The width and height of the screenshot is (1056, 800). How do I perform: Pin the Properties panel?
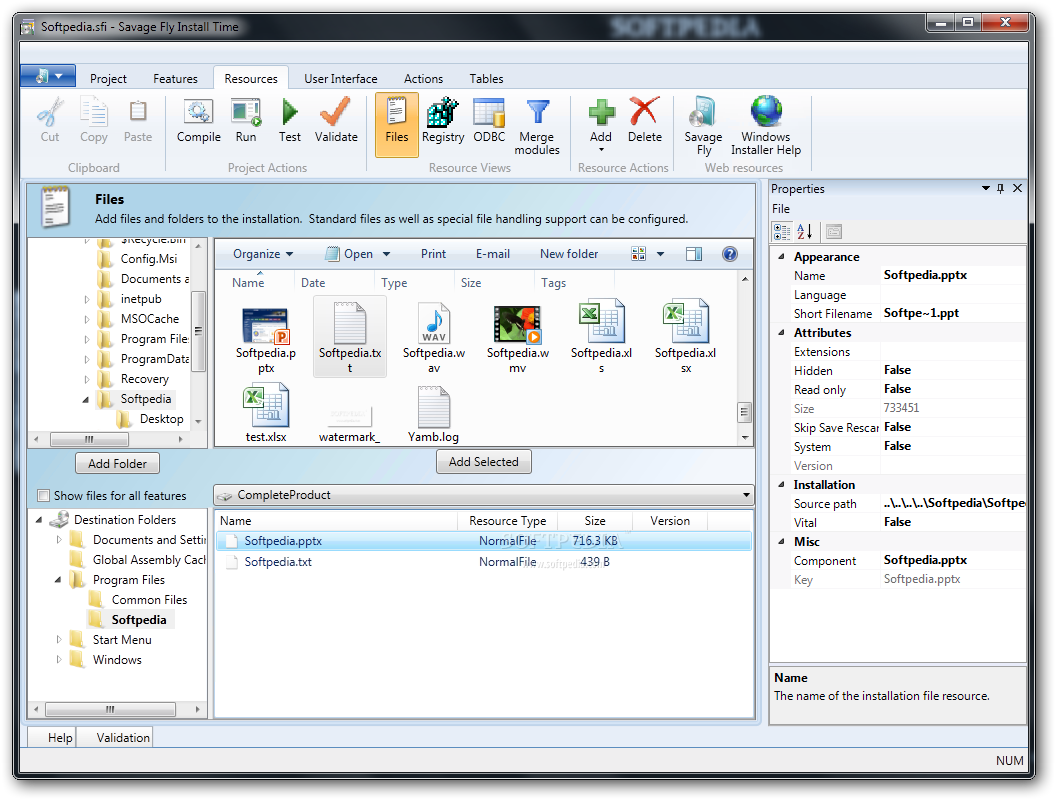point(1001,189)
